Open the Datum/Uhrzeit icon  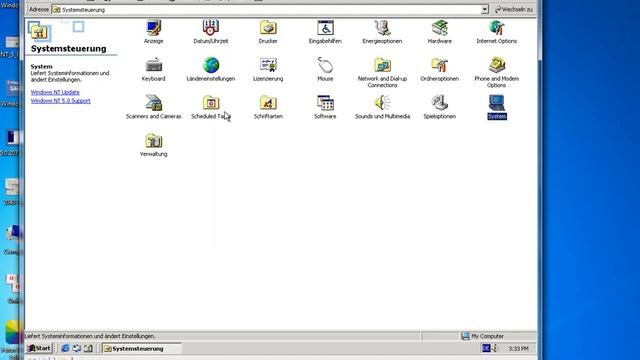pyautogui.click(x=211, y=31)
